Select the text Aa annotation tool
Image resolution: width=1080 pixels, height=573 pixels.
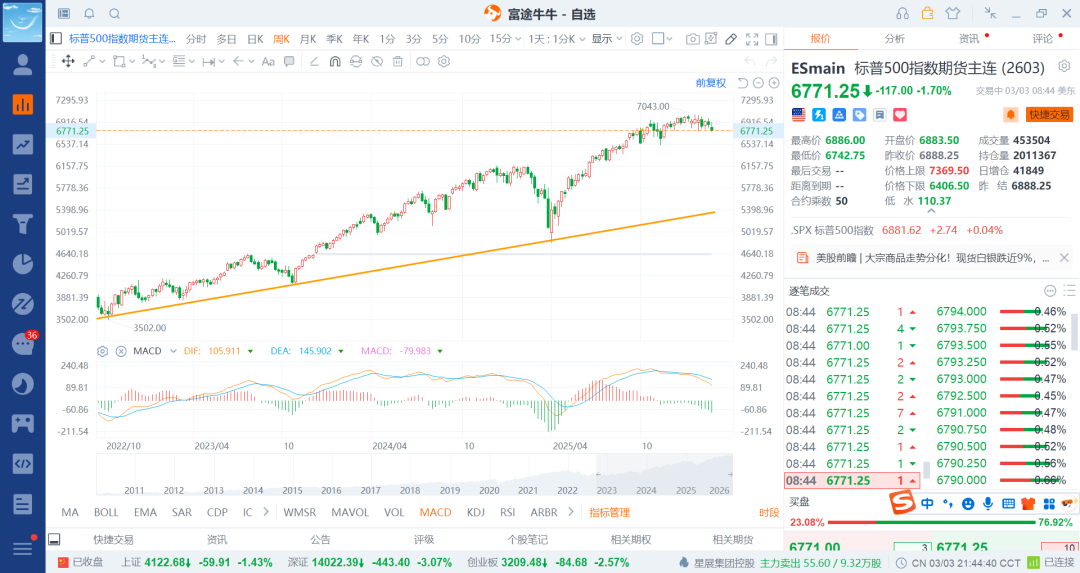tap(268, 61)
